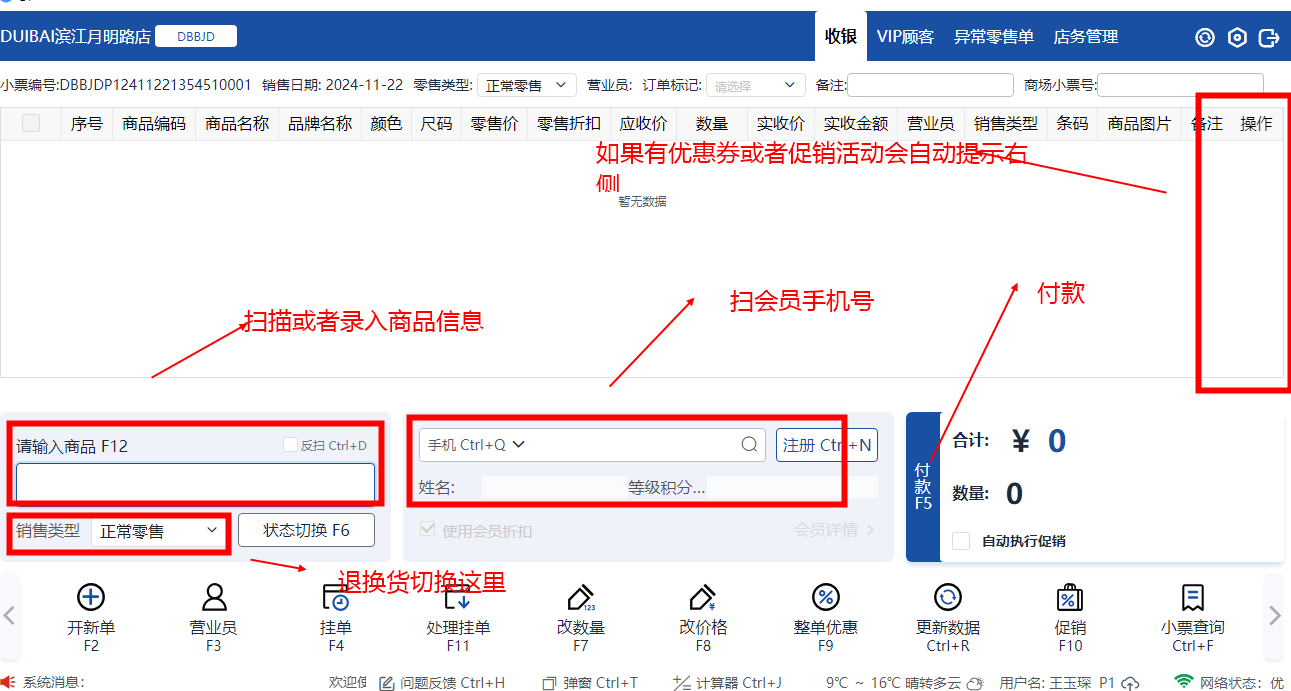Screen dimensions: 1291x691
Task: Click the 改数量 edit quantity icon
Action: pos(581,598)
